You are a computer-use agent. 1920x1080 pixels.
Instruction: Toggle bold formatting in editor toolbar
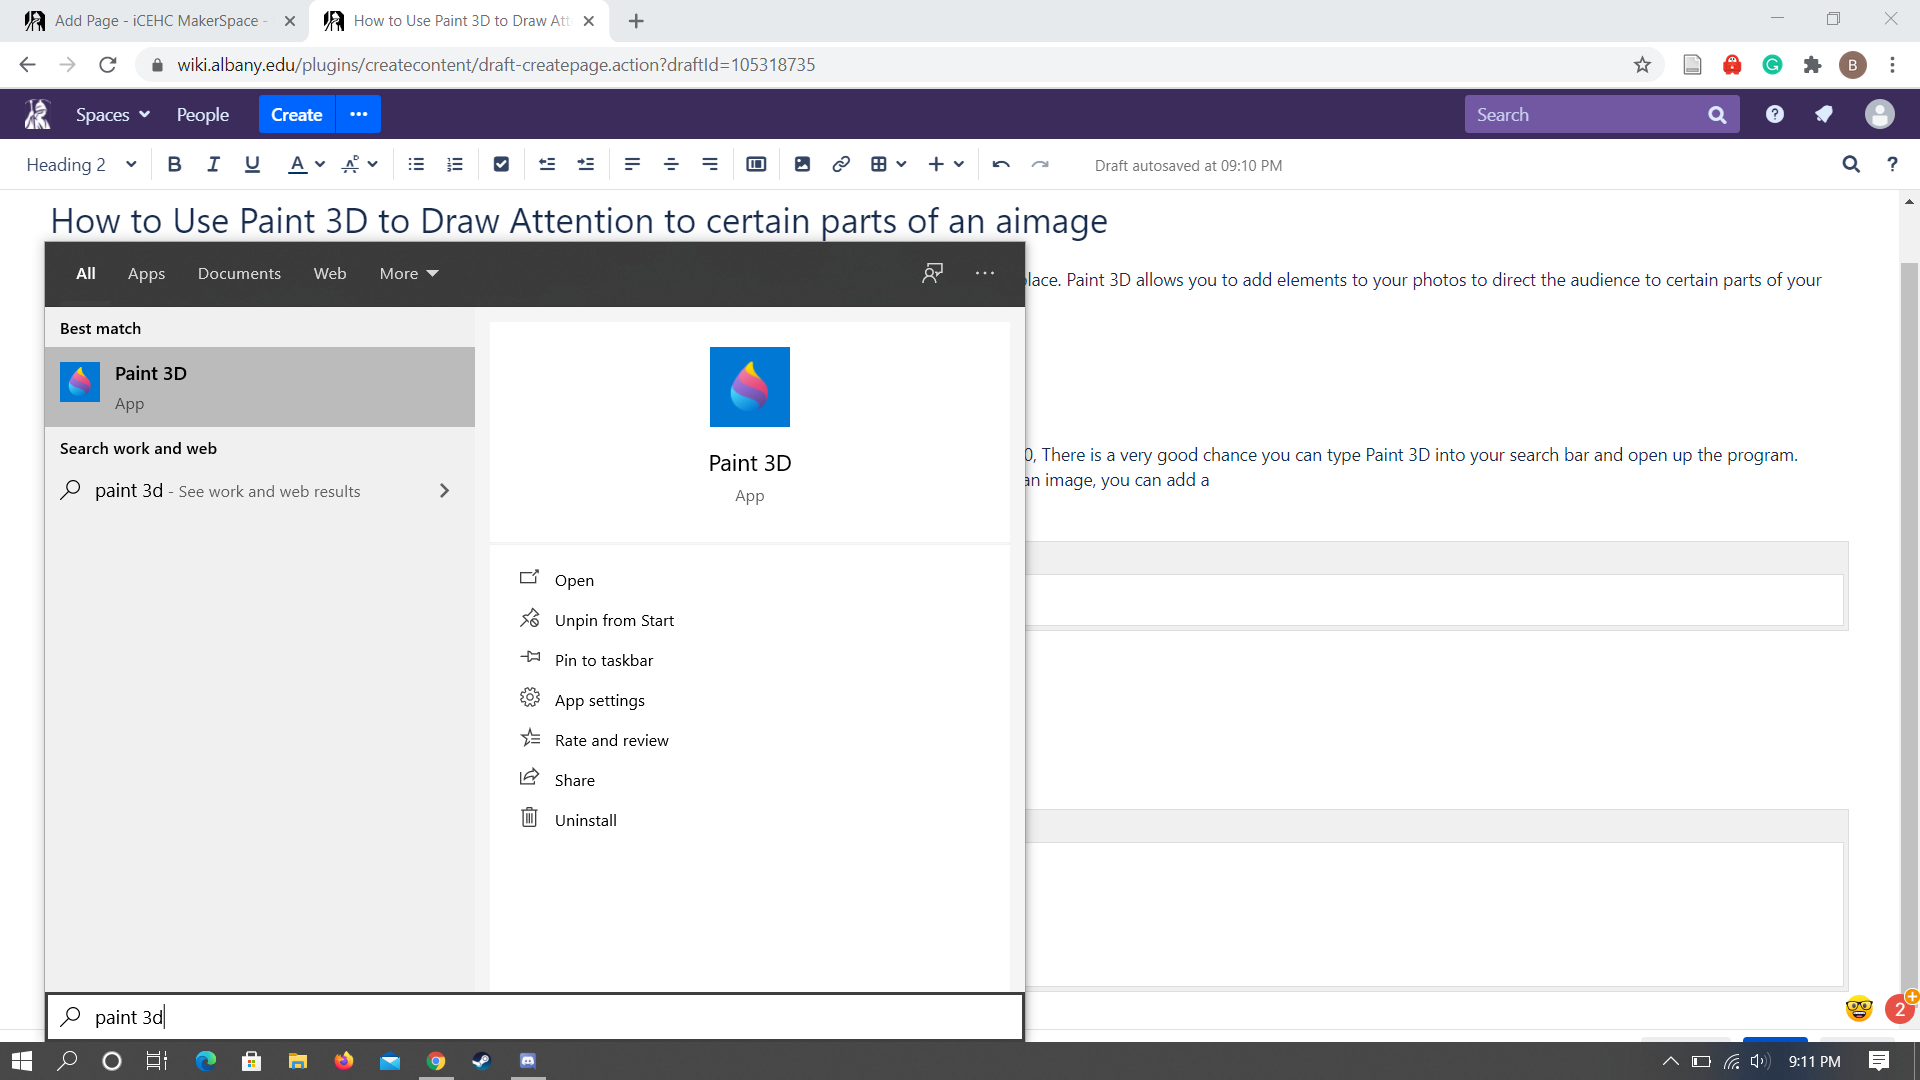(x=174, y=165)
